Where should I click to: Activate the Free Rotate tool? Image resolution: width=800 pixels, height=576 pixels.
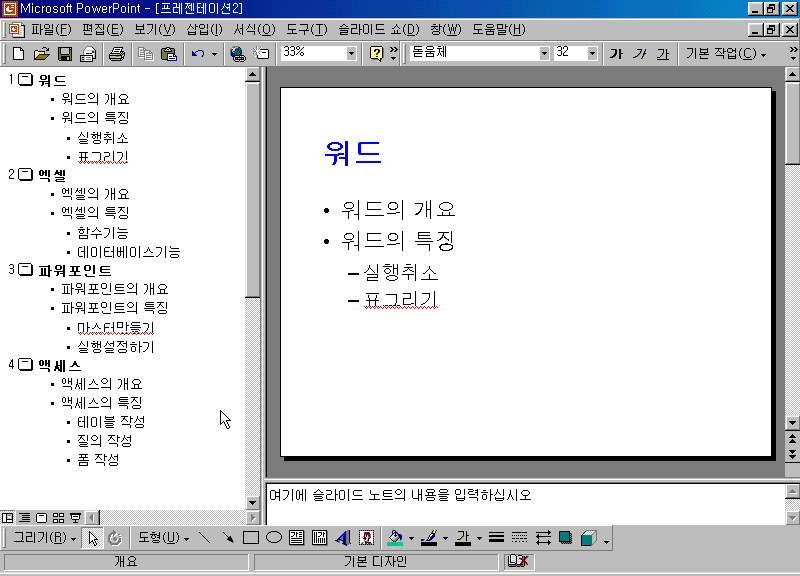pyautogui.click(x=115, y=538)
